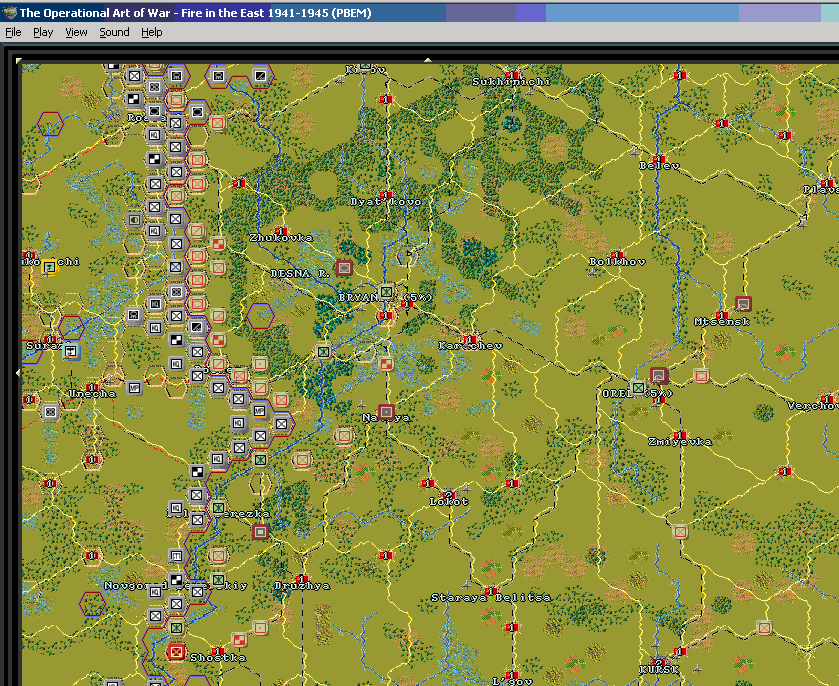The height and width of the screenshot is (686, 839).
Task: Select the gray MP unit east of Unecha
Action: coord(134,388)
